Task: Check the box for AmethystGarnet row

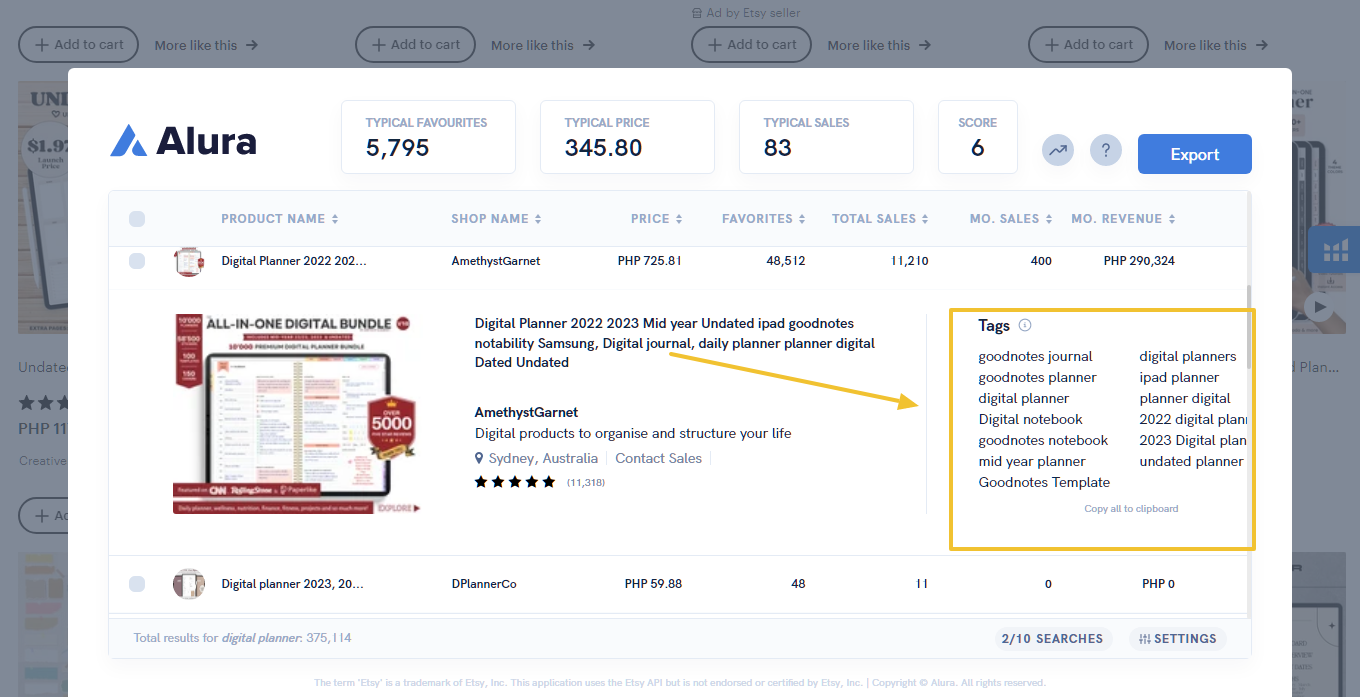Action: click(x=137, y=261)
